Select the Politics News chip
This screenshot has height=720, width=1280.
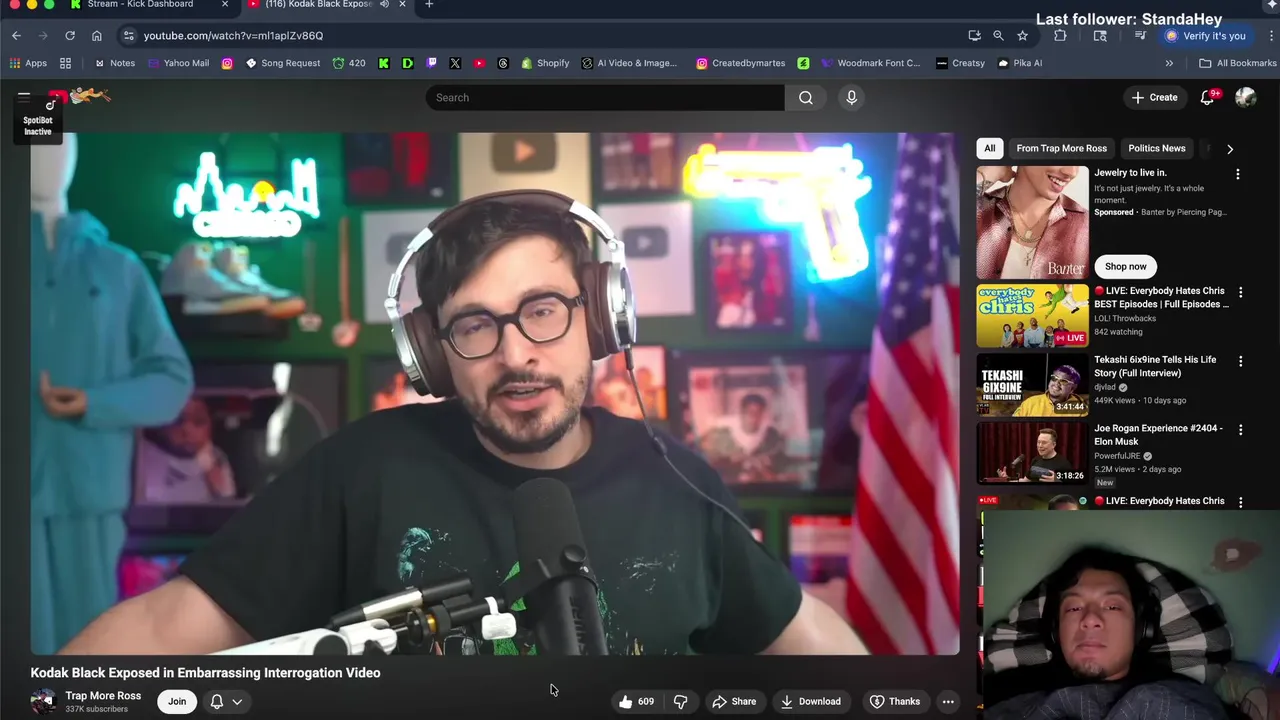tap(1156, 148)
